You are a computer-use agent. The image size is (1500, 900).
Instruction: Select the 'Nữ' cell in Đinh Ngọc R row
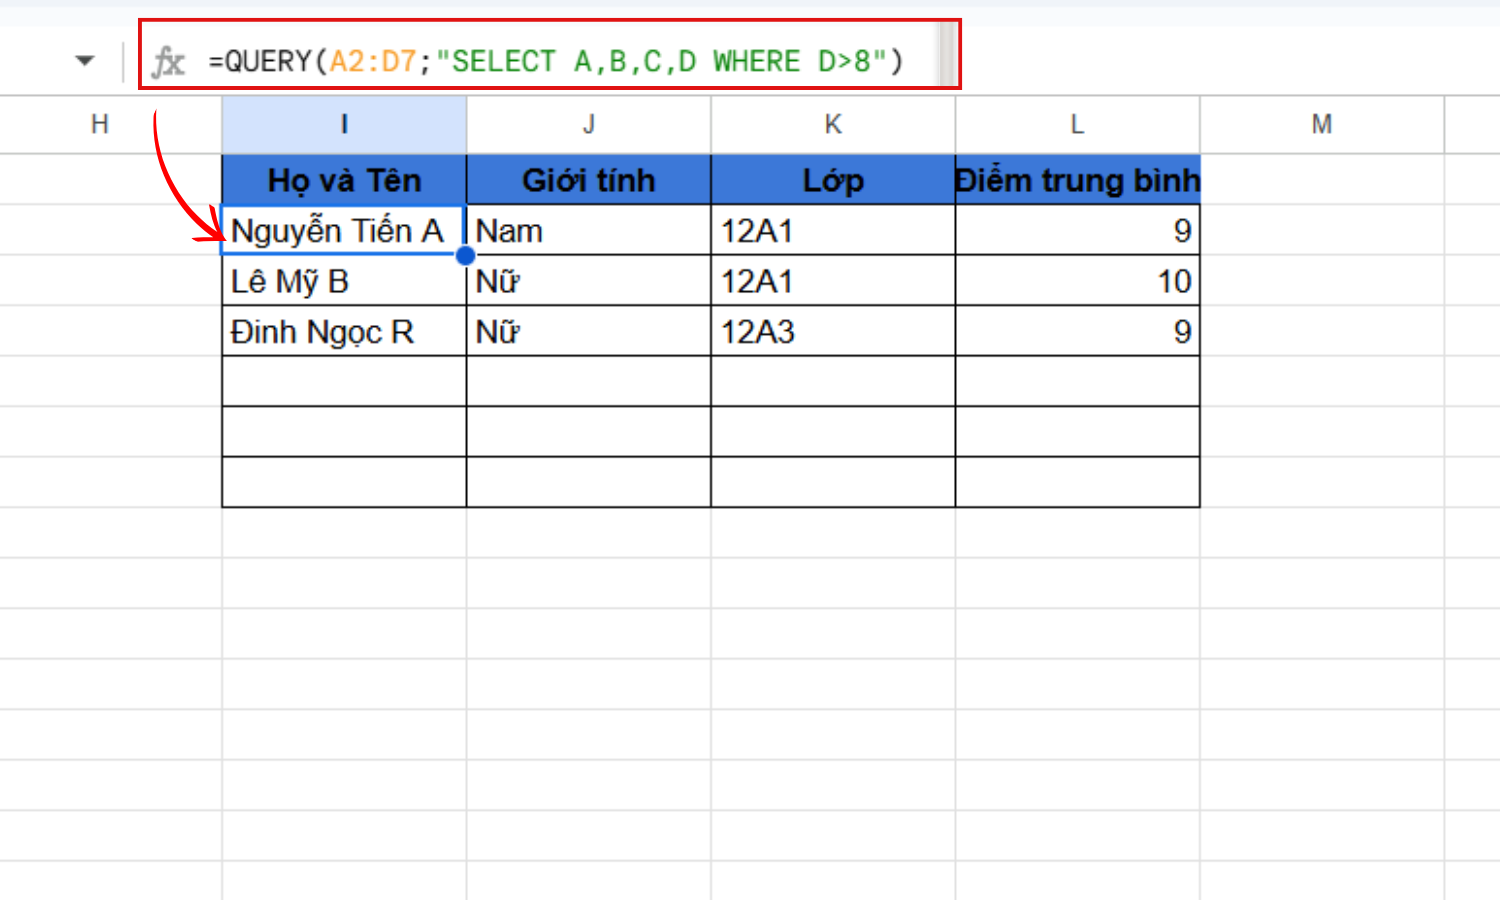(589, 331)
